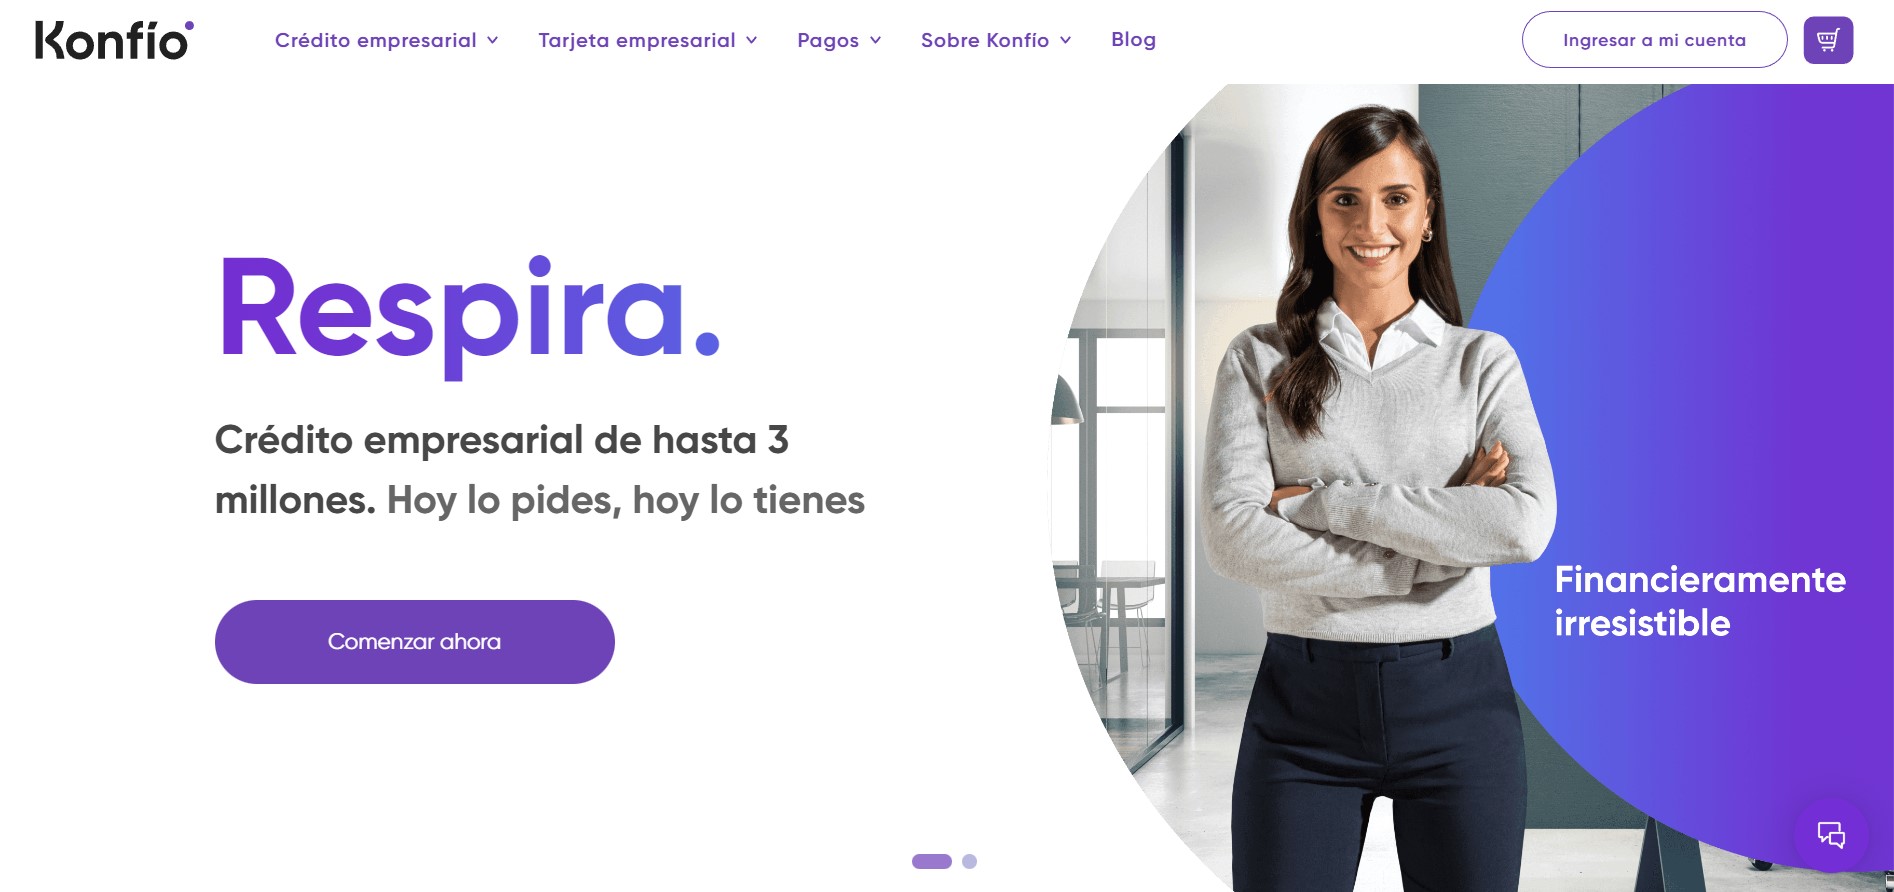
Task: Click the Comenzar ahora button
Action: click(414, 642)
